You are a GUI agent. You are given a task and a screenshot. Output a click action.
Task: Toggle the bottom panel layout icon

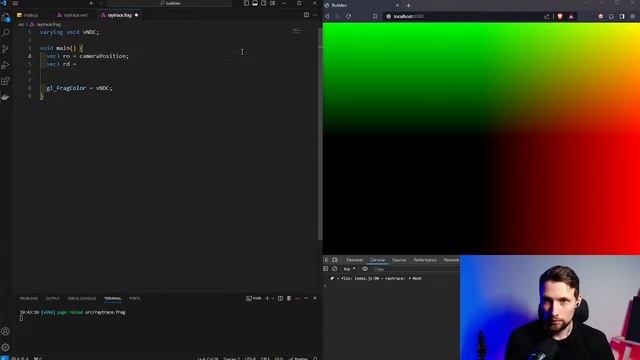click(255, 3)
